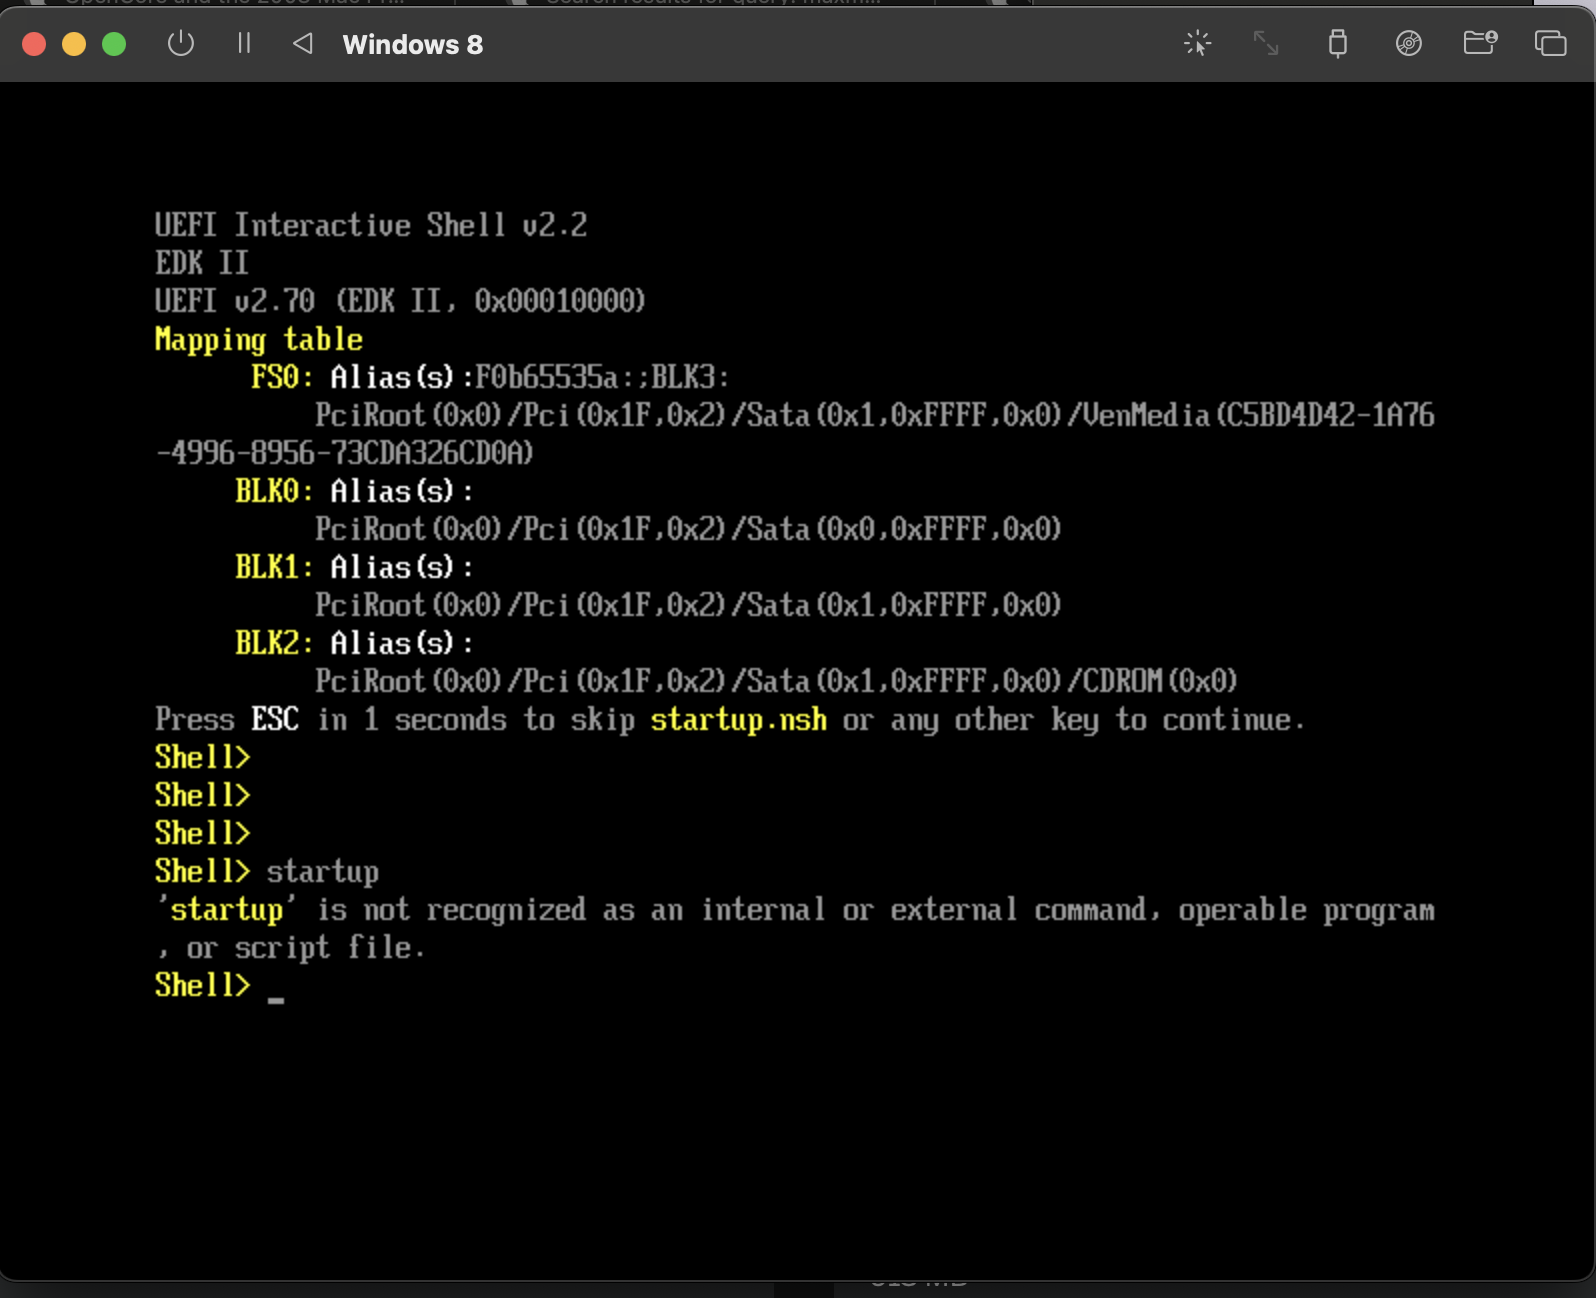Click the CDROM(0x0) device path line

pos(776,681)
